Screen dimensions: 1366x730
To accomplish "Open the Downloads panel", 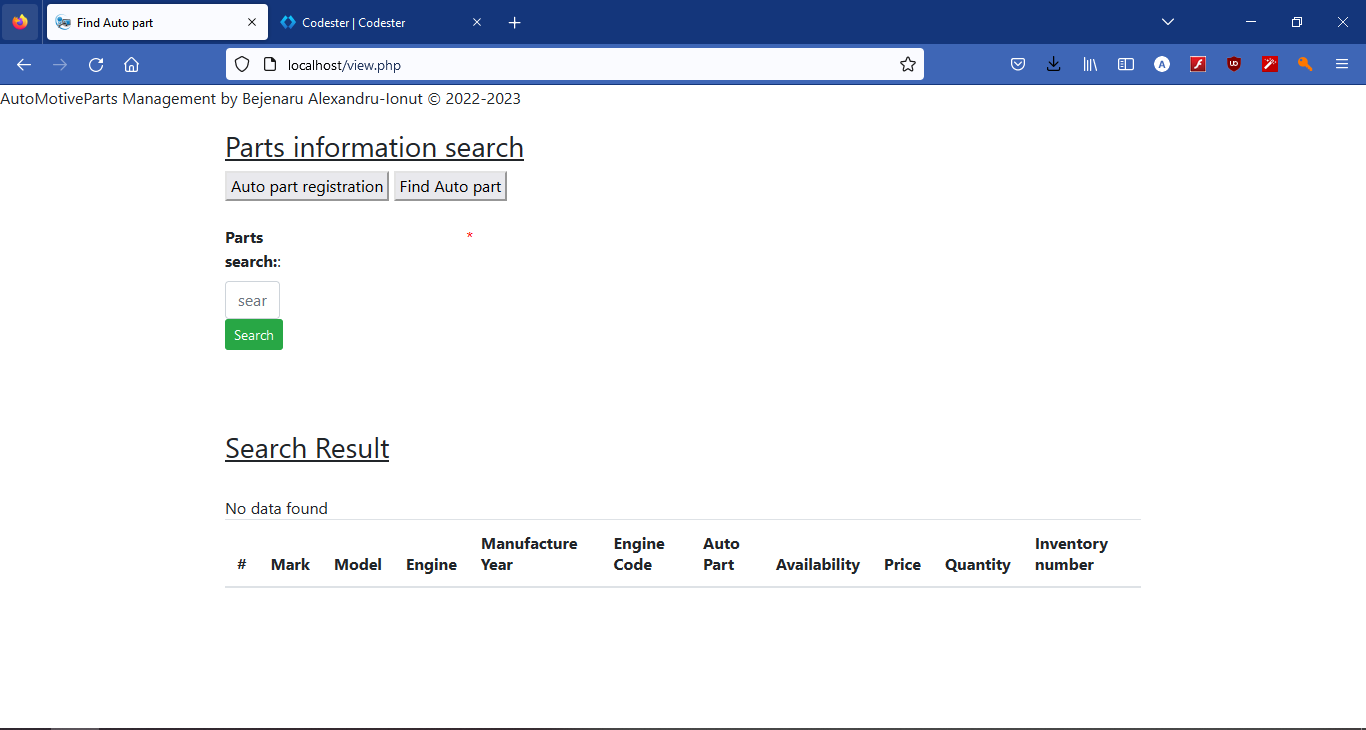I will (x=1053, y=65).
